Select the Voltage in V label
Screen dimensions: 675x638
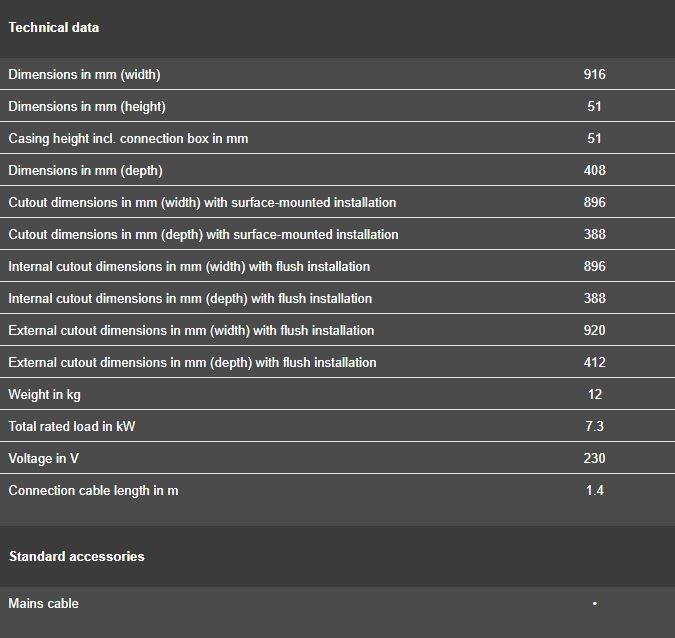[x=43, y=458]
